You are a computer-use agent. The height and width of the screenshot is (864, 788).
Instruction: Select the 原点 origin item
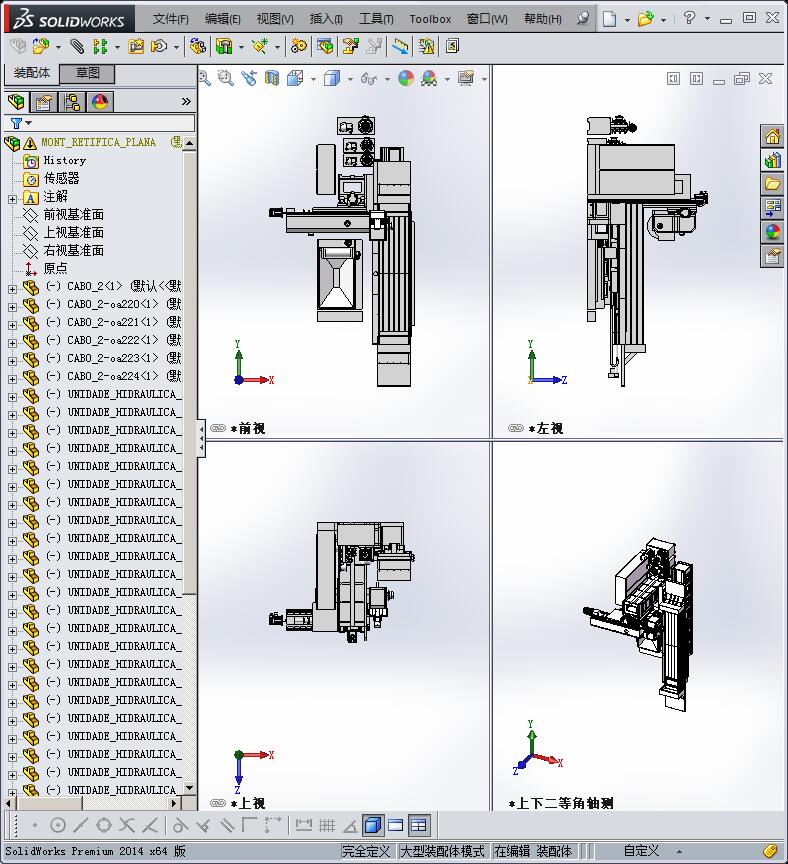coord(56,268)
